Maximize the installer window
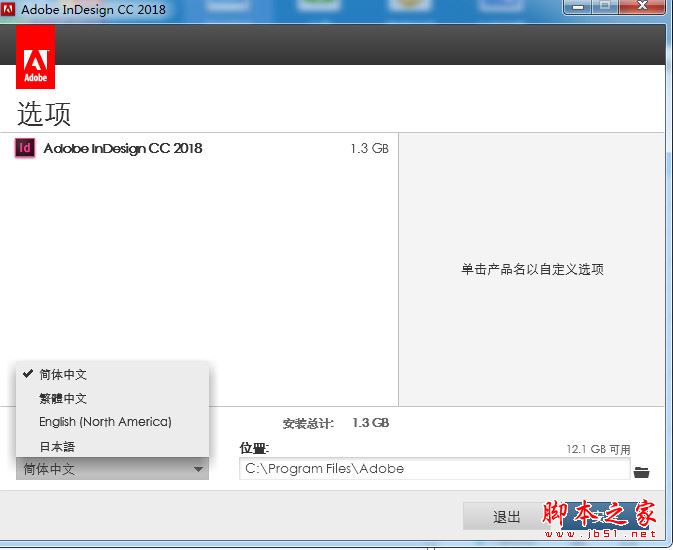673x550 pixels. (x=605, y=6)
